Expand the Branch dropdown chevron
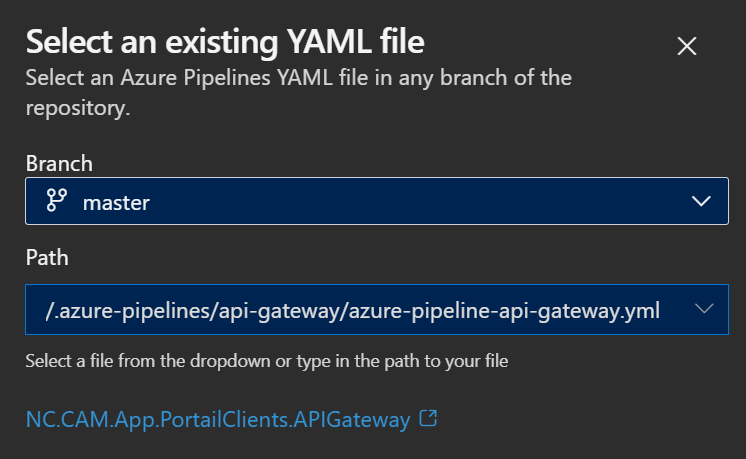 (x=701, y=202)
